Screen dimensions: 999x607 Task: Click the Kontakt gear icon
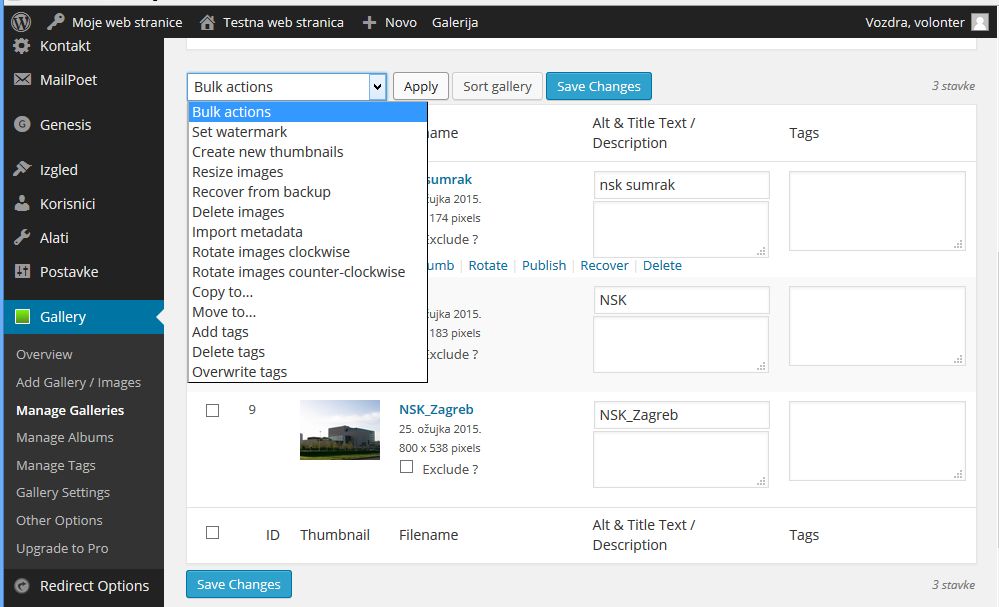[x=22, y=46]
